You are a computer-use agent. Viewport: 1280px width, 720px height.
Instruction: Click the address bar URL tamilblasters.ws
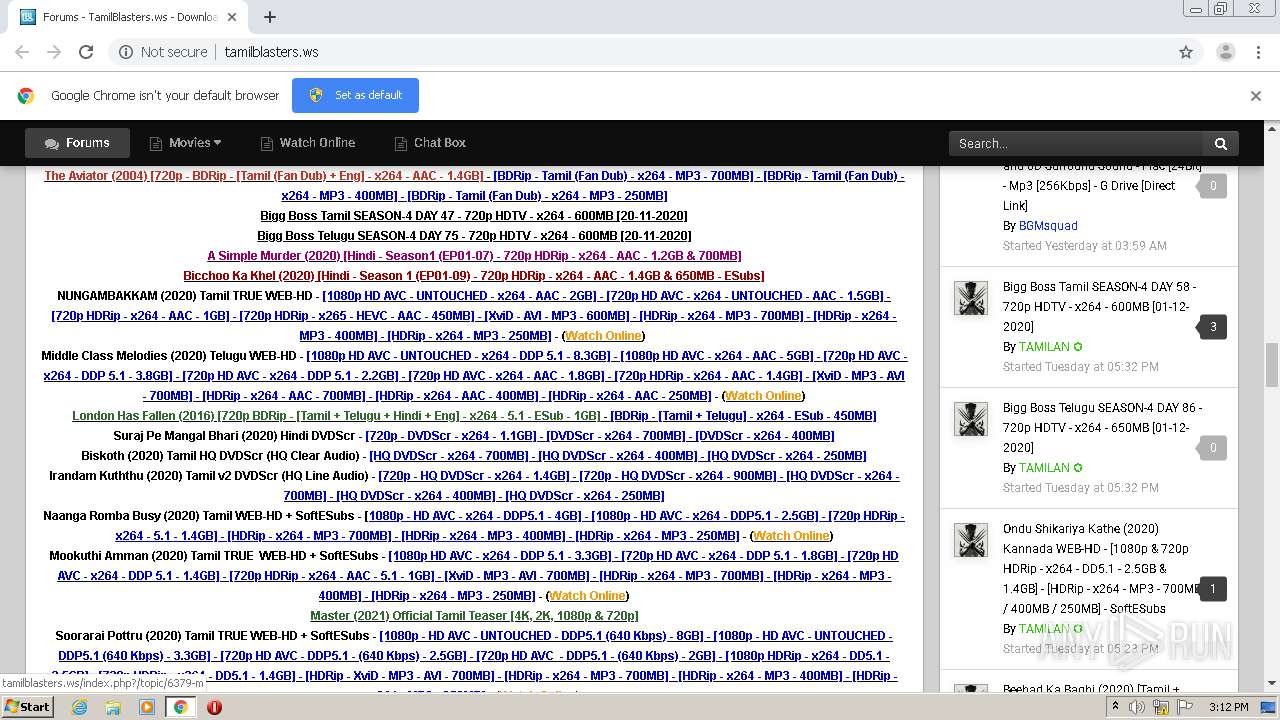tap(271, 52)
